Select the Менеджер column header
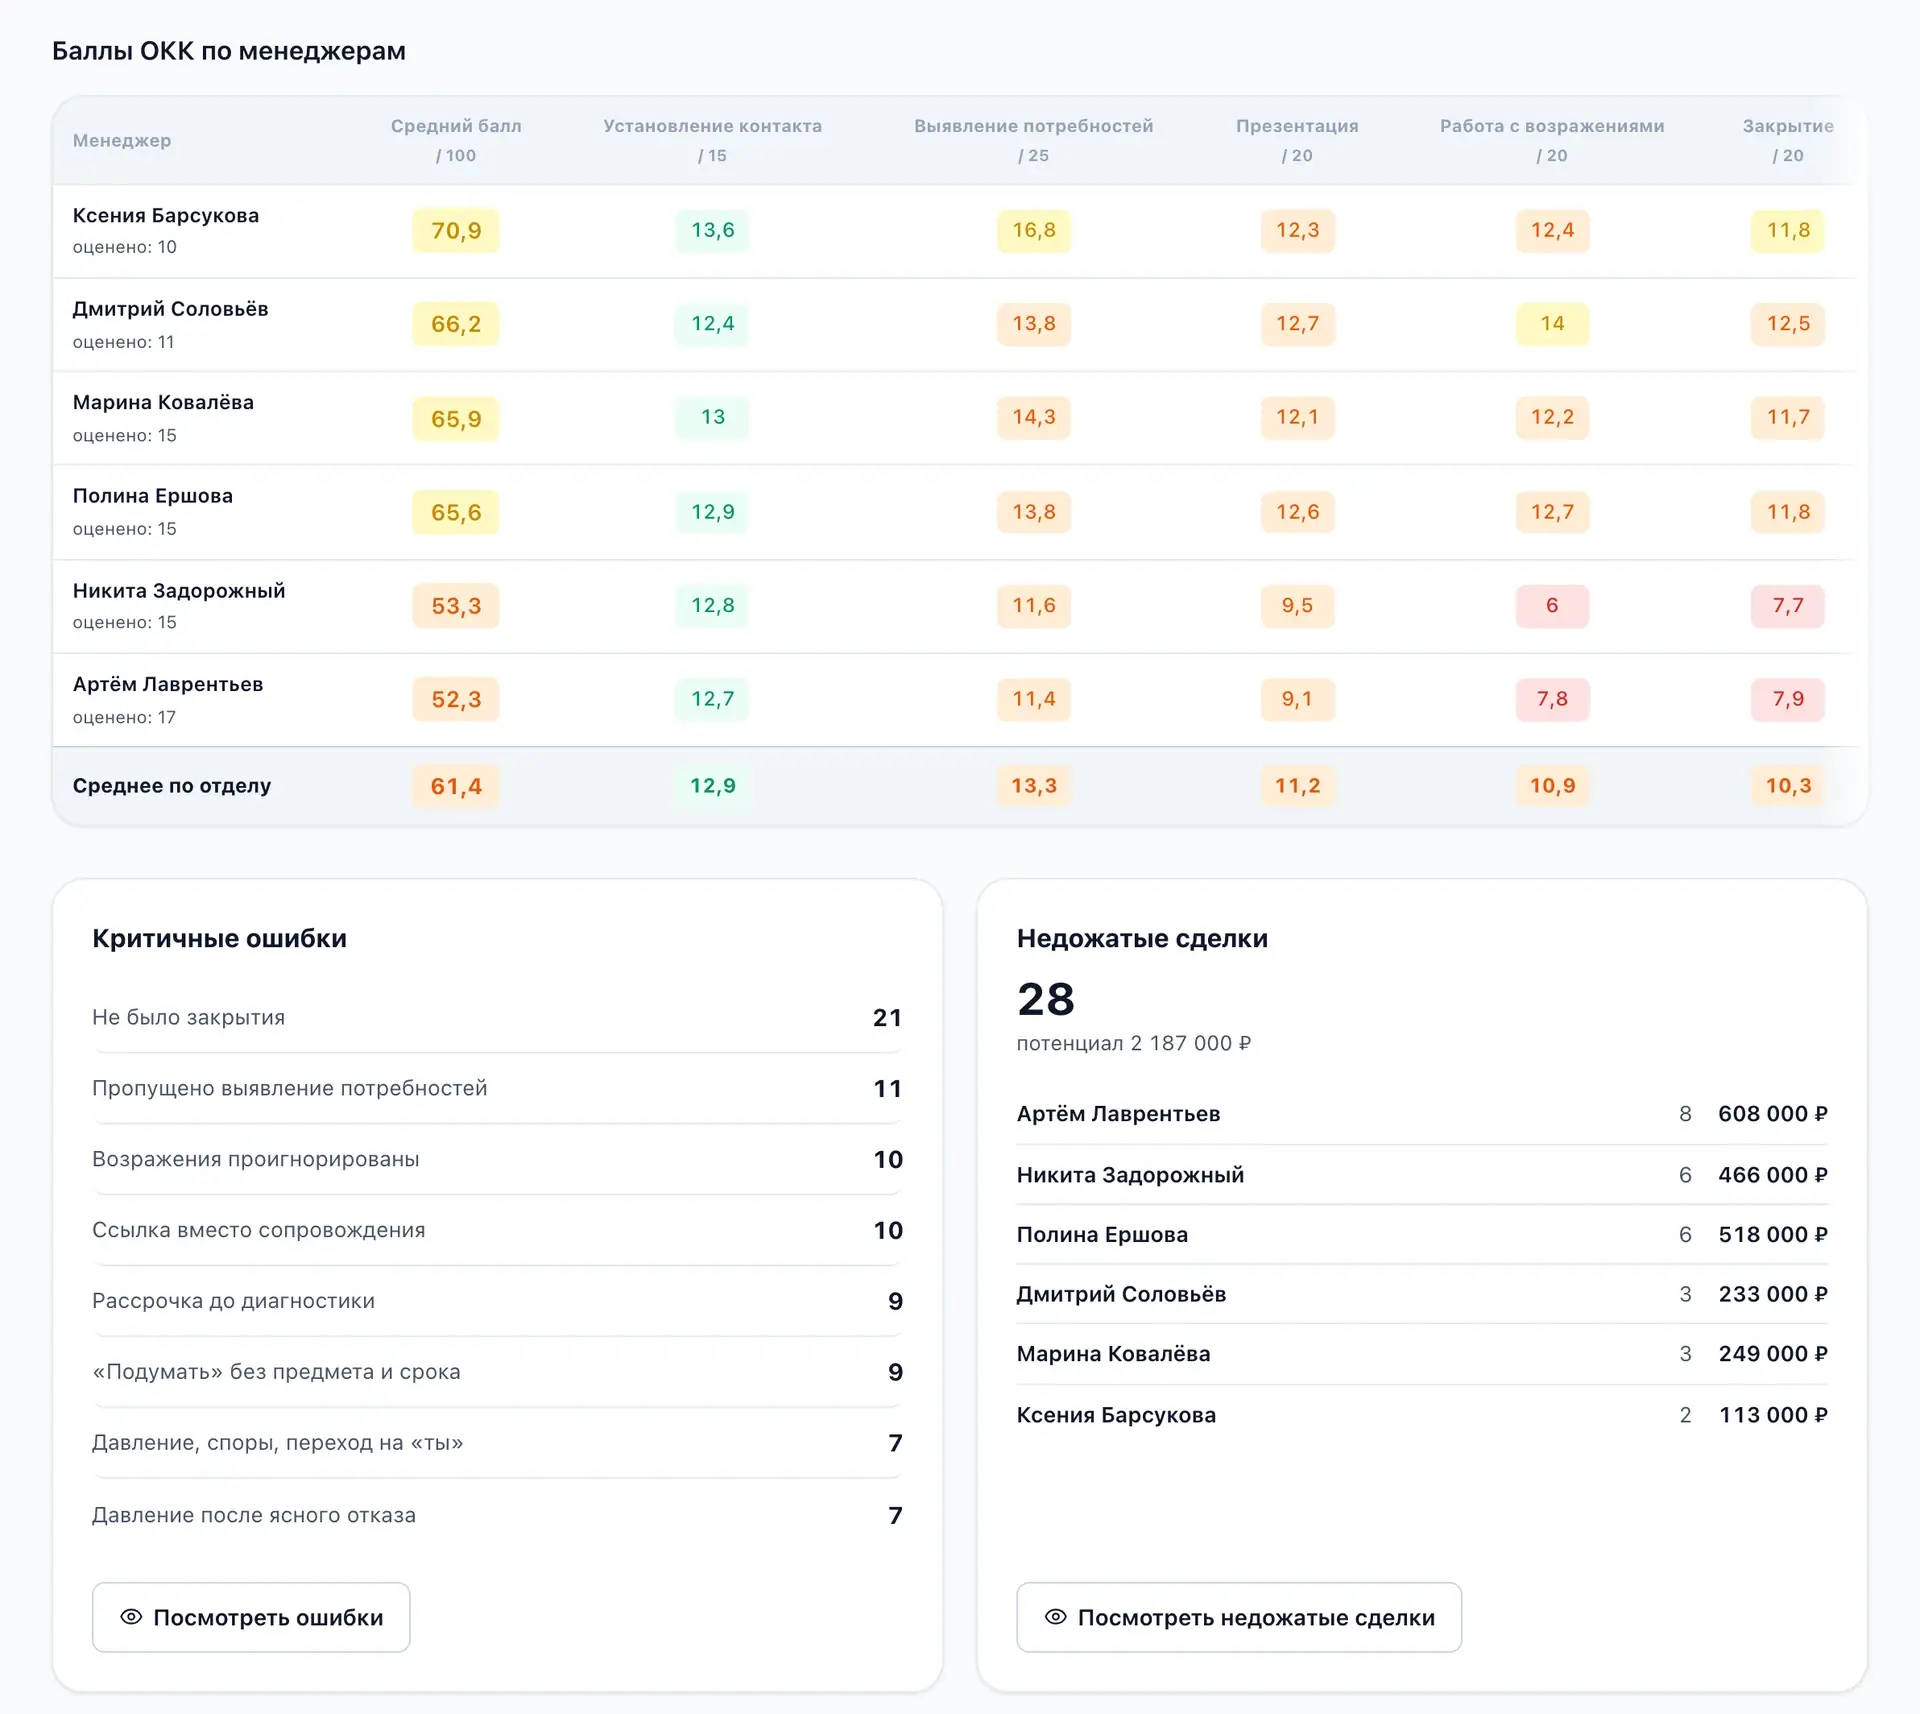The image size is (1920, 1714). [x=122, y=140]
